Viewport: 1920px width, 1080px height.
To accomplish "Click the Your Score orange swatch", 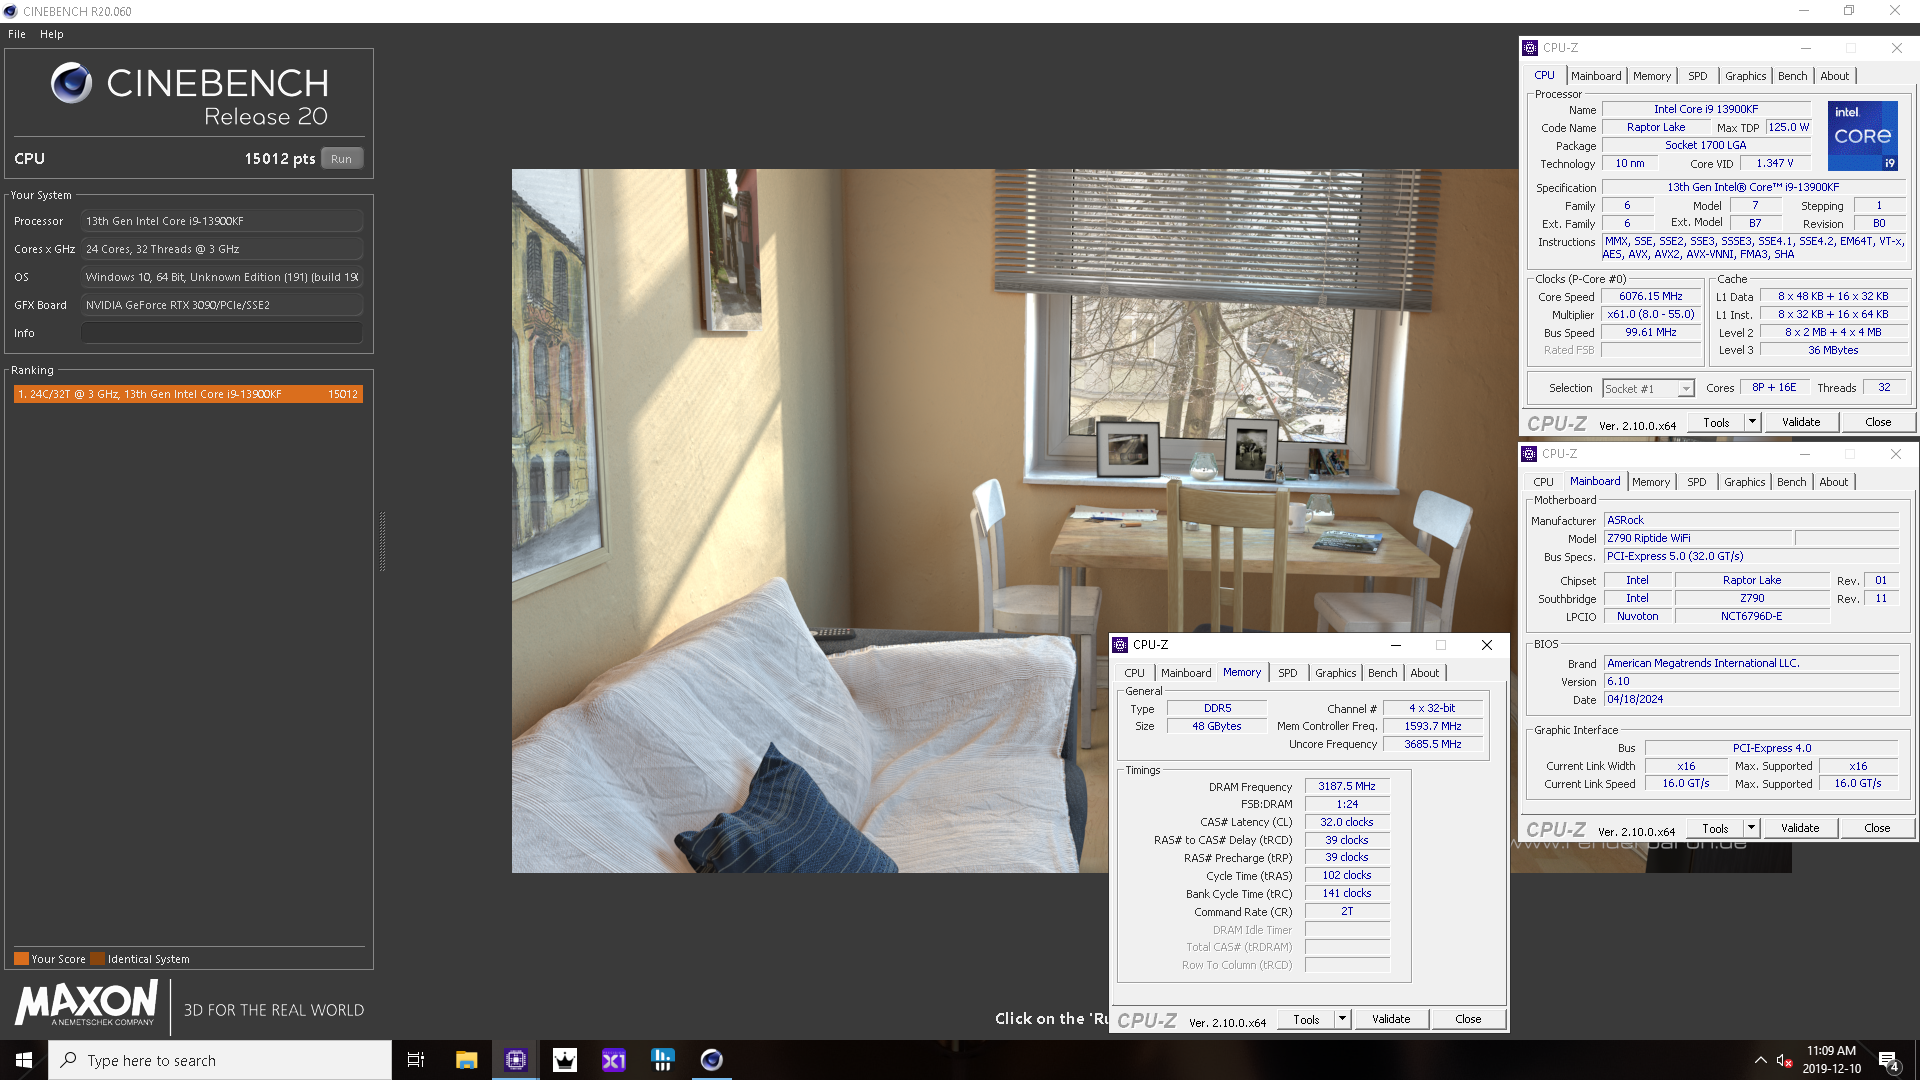I will (21, 959).
